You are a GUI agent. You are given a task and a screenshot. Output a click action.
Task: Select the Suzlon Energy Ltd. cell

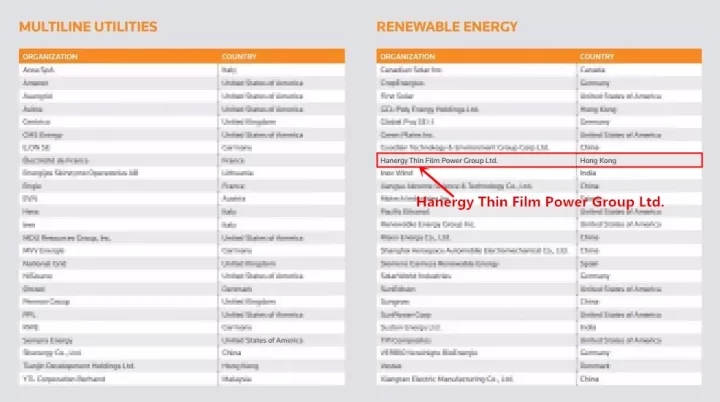click(x=476, y=328)
